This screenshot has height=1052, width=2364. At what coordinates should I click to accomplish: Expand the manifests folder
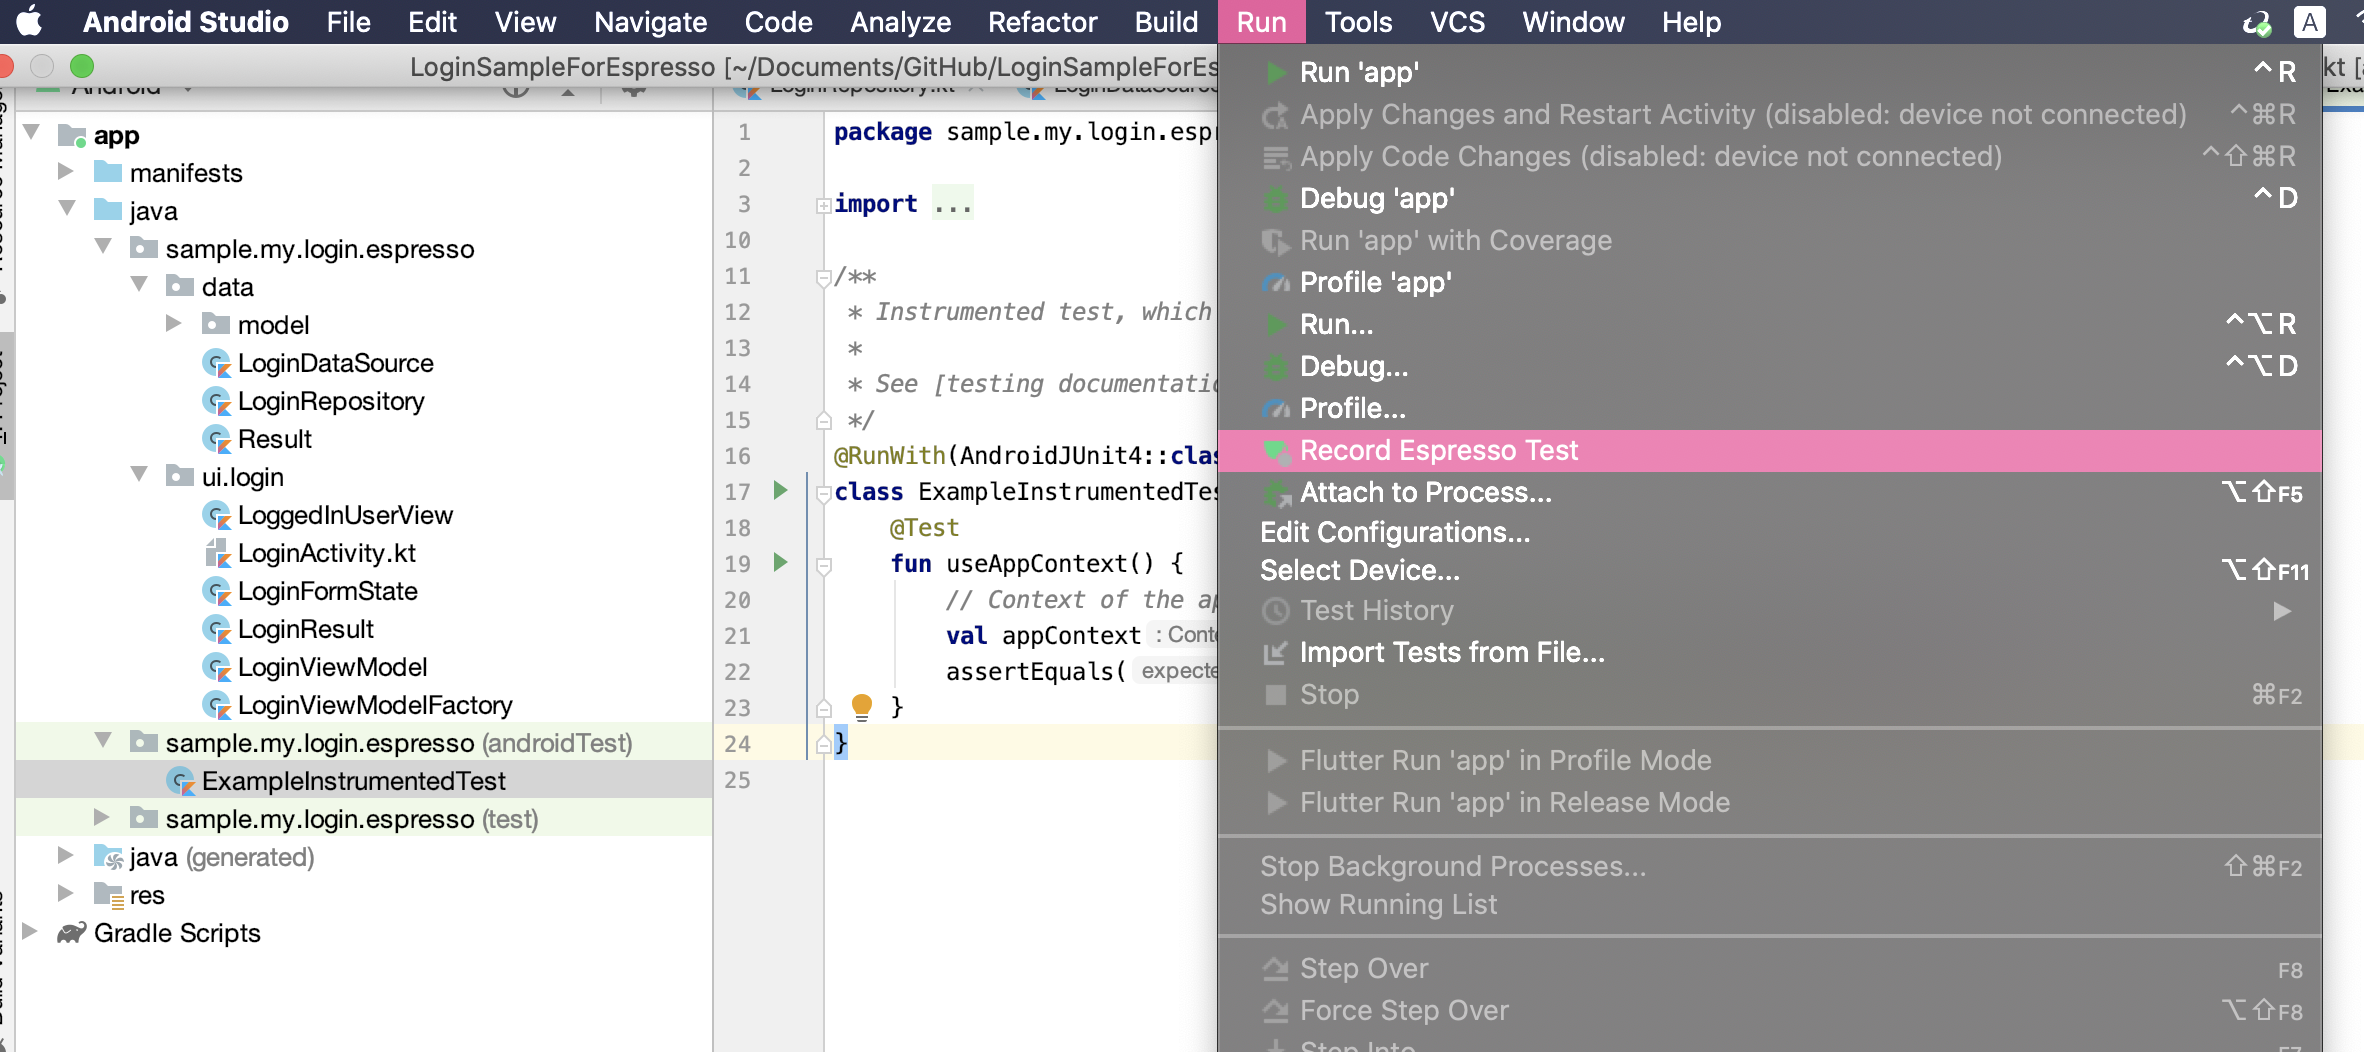pos(66,171)
